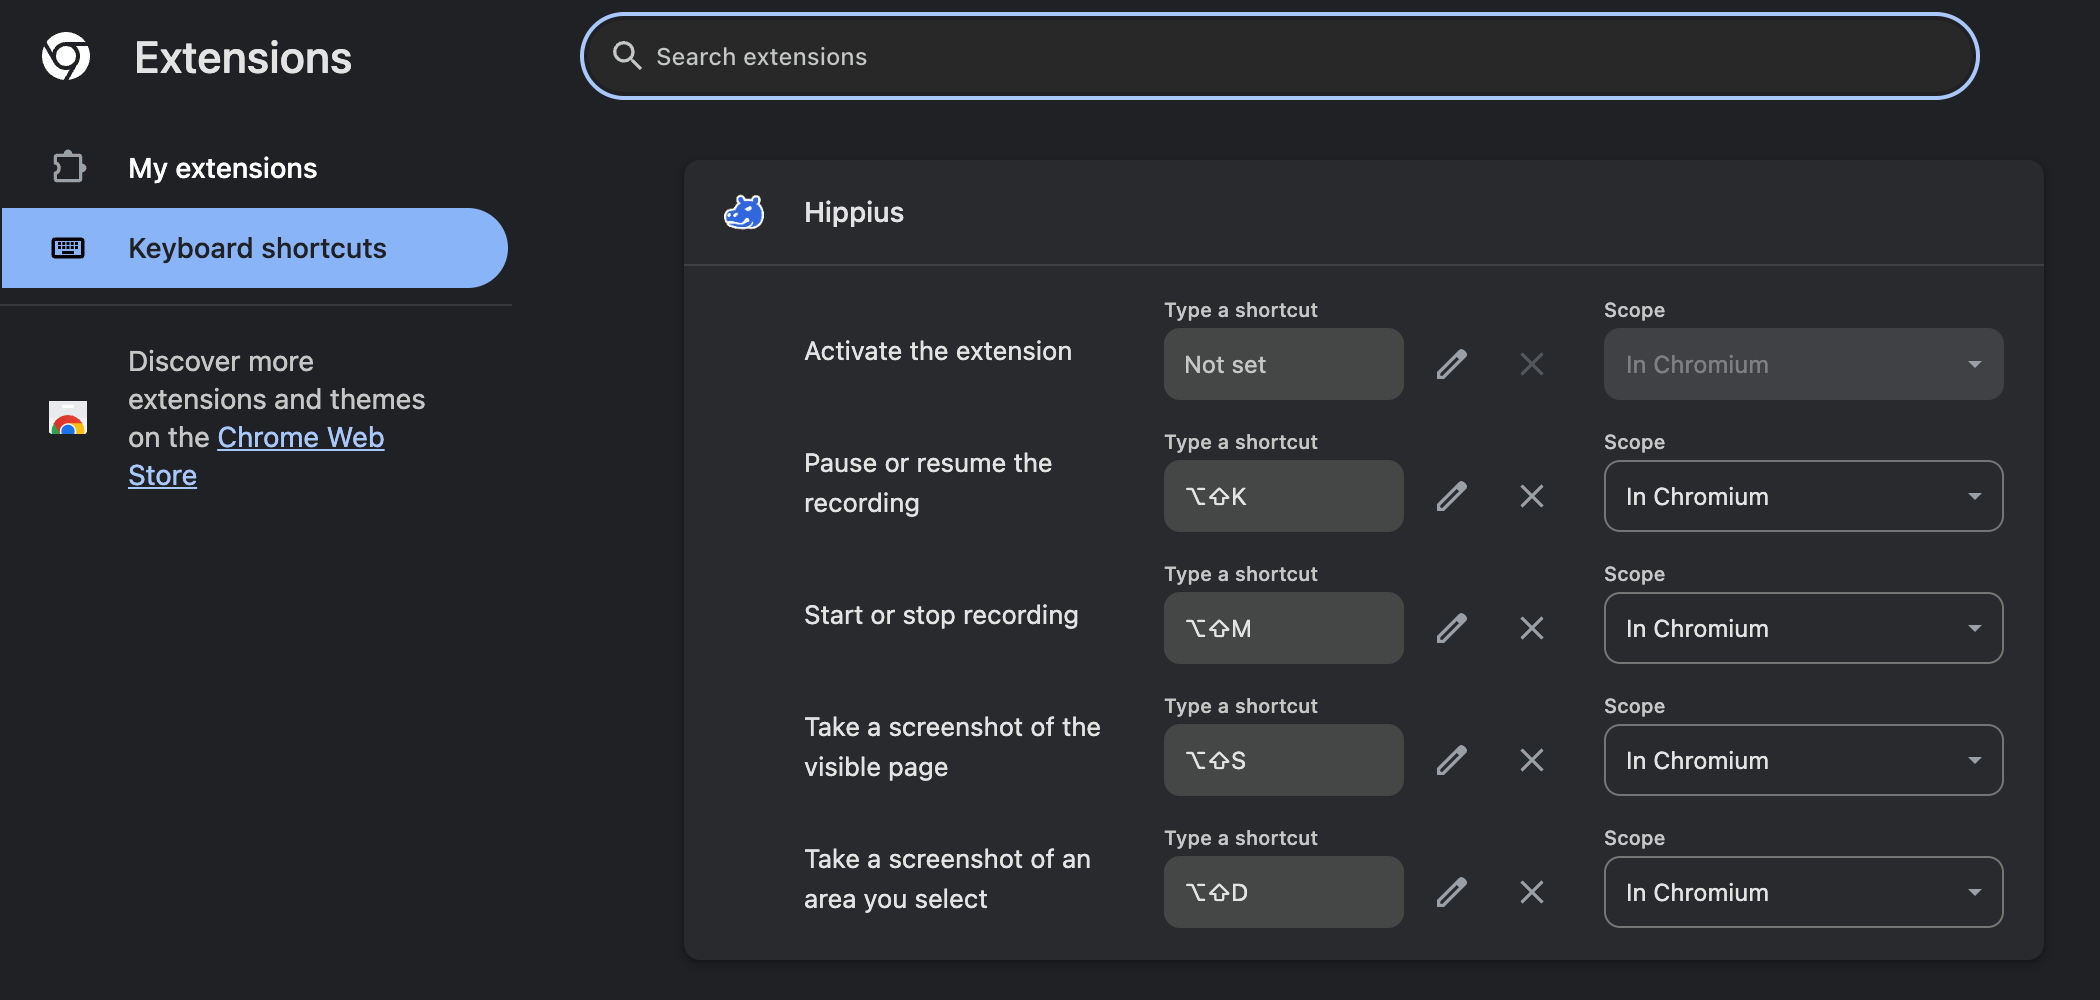
Task: Click the Take a screenshot of the visible page label
Action: coord(952,747)
